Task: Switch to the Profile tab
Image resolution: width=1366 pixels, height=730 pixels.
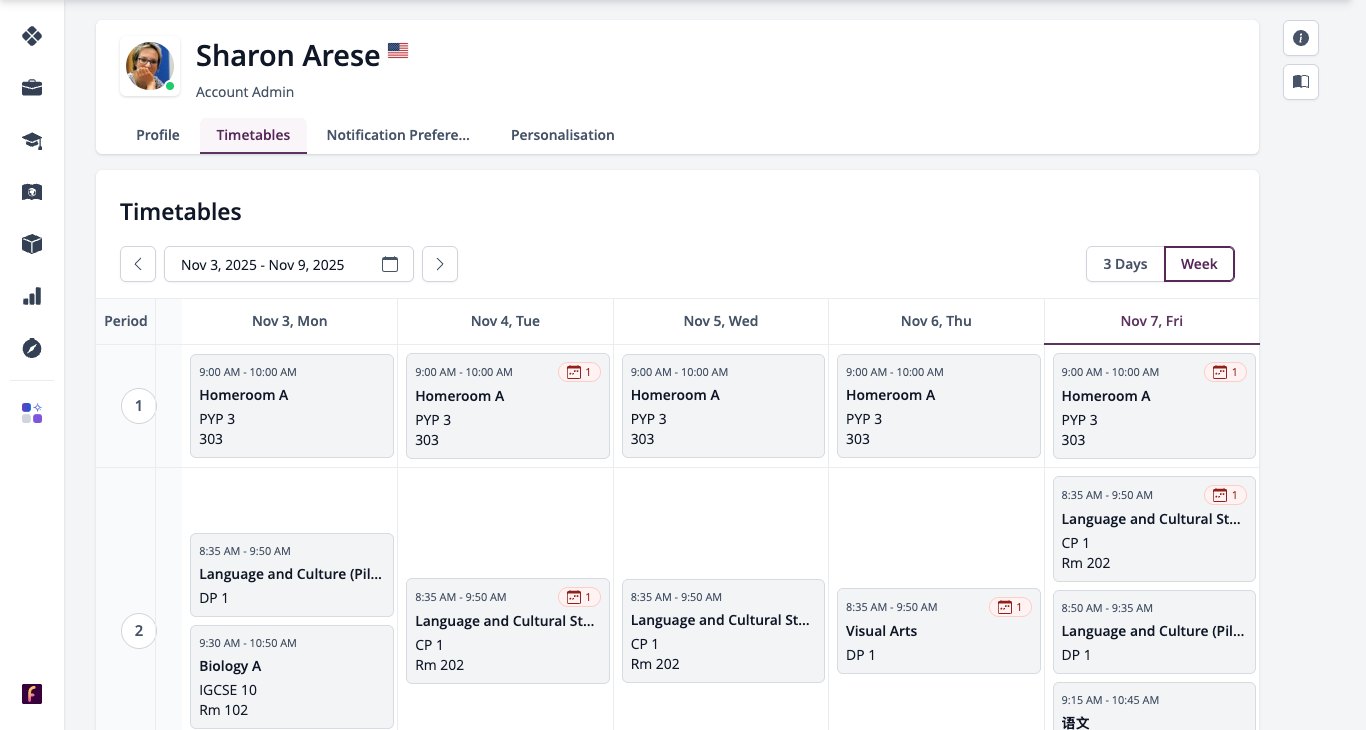Action: coord(158,135)
